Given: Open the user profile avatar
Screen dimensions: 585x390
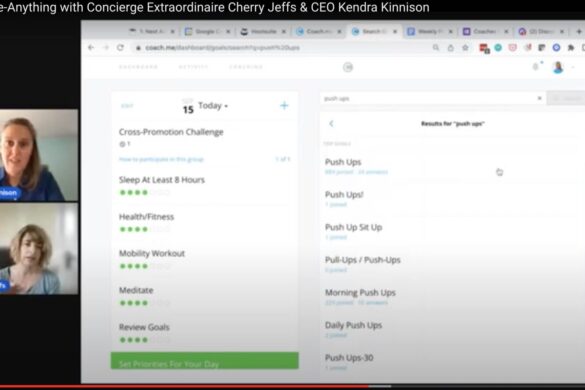Looking at the screenshot, I should coord(558,67).
